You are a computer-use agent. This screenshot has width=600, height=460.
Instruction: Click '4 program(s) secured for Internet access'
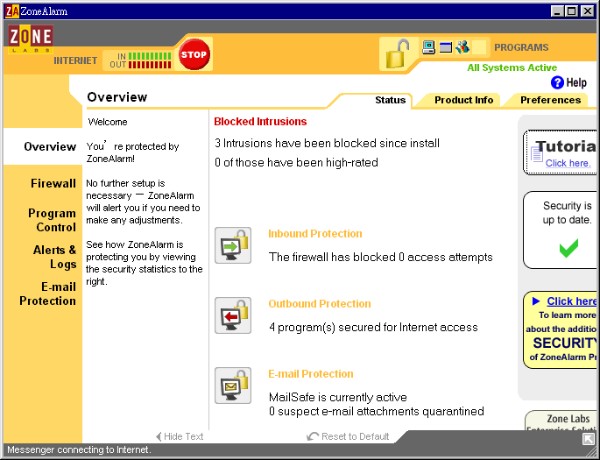coord(373,327)
